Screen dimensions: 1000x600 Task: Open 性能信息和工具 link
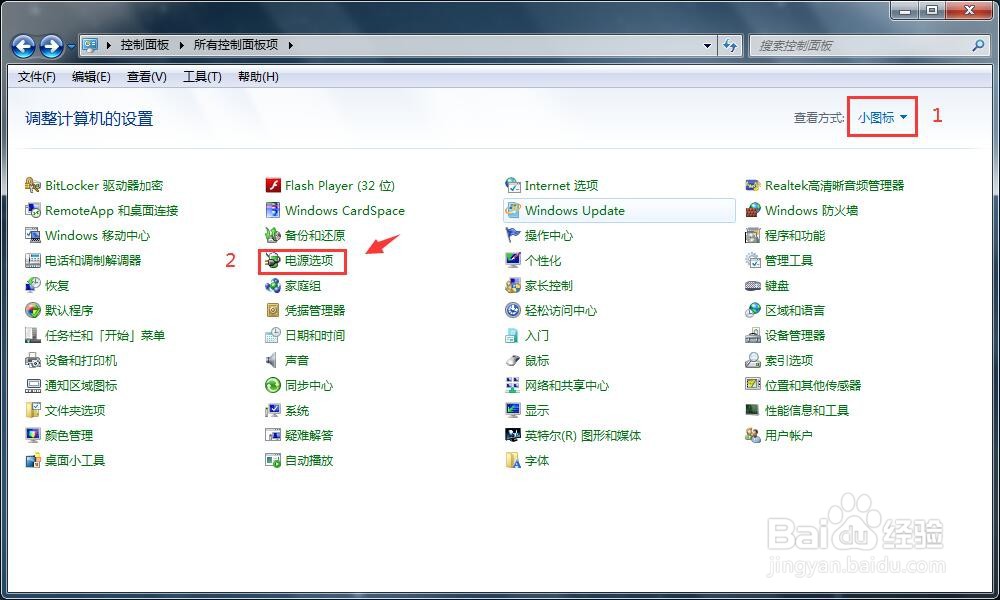(807, 410)
